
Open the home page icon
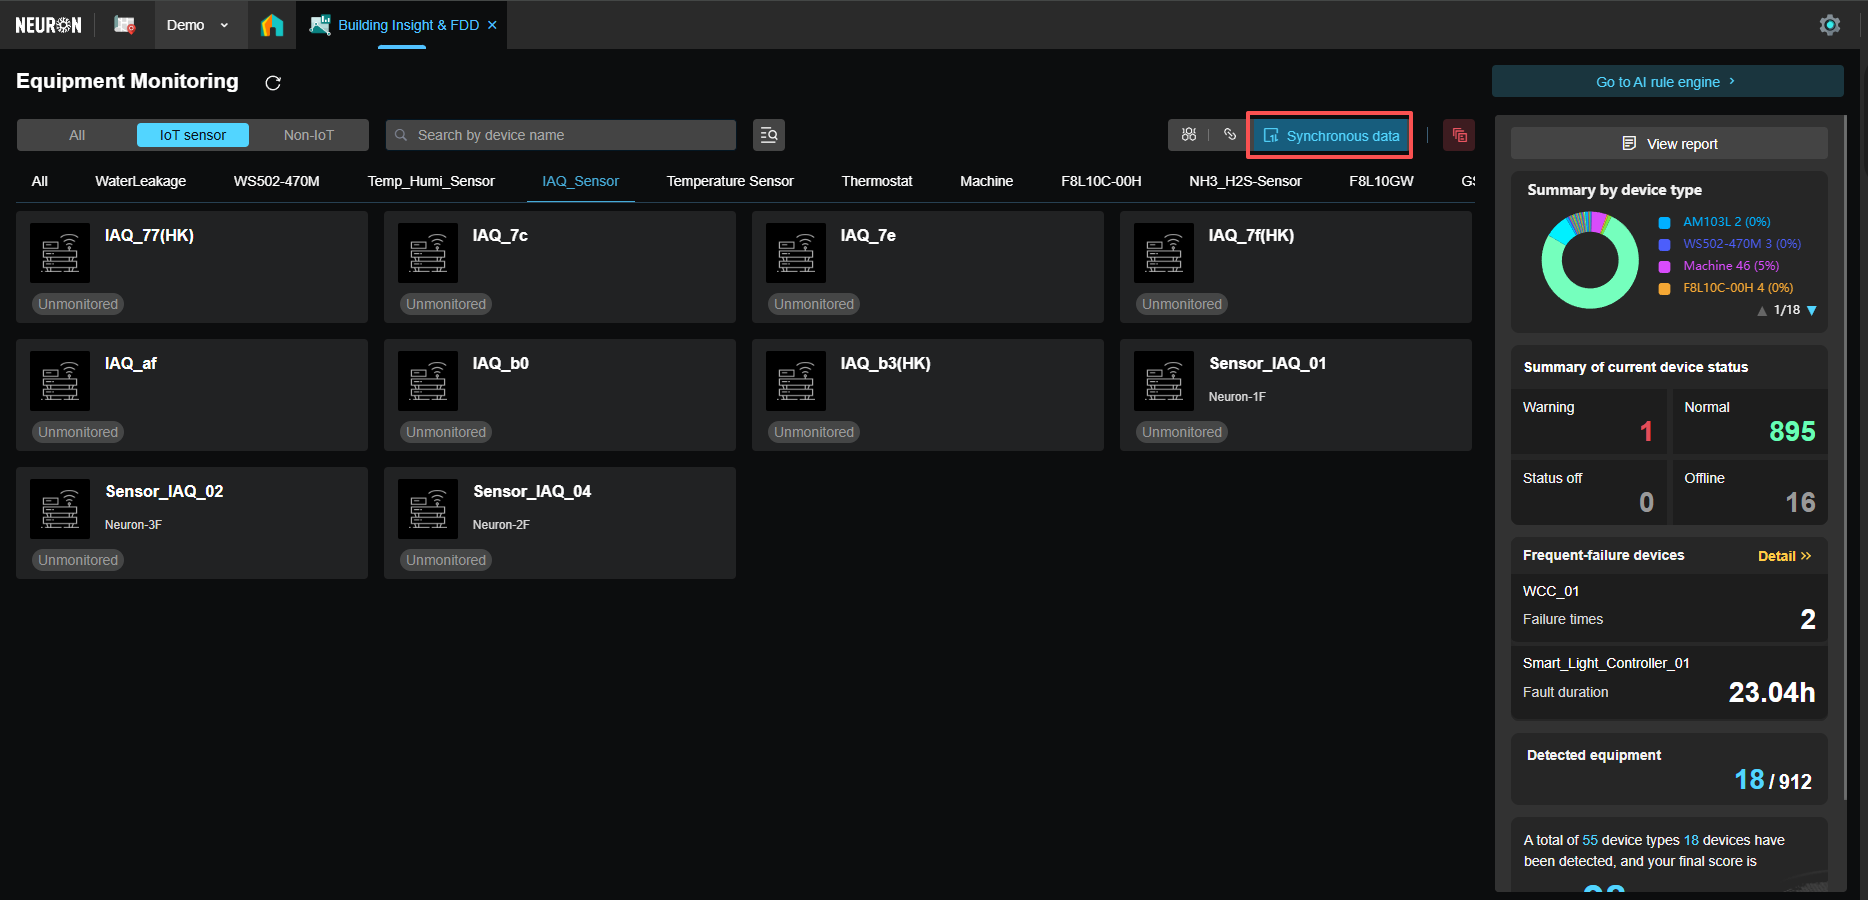272,25
